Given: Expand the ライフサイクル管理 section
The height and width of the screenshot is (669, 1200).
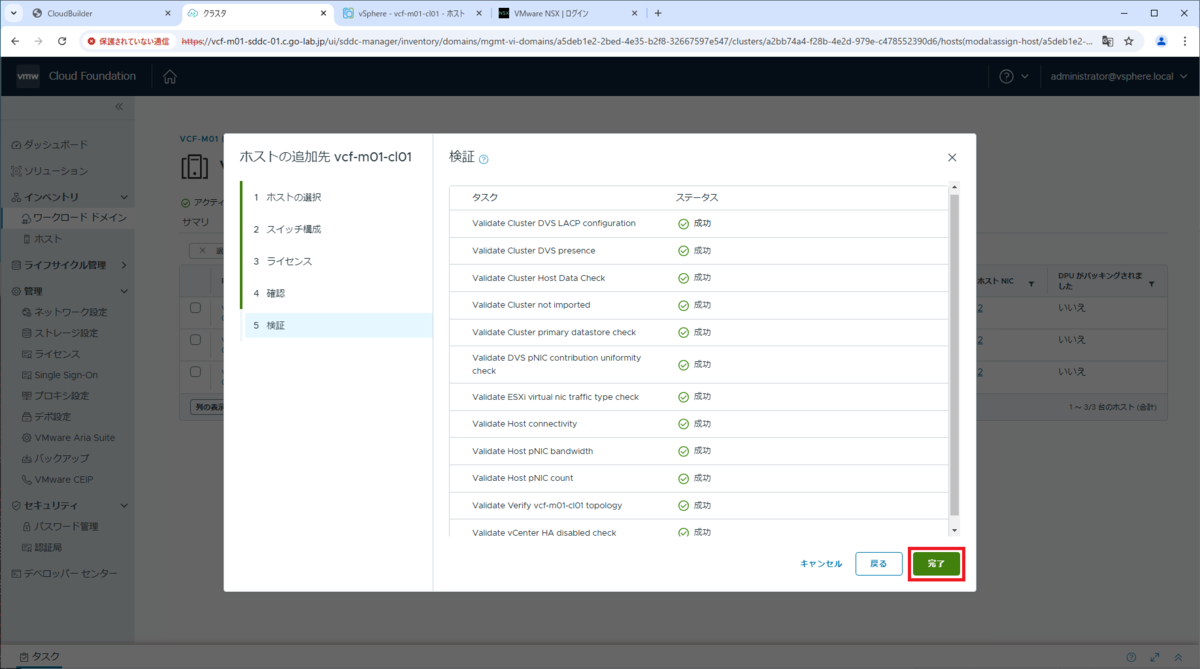Looking at the screenshot, I should 124,265.
